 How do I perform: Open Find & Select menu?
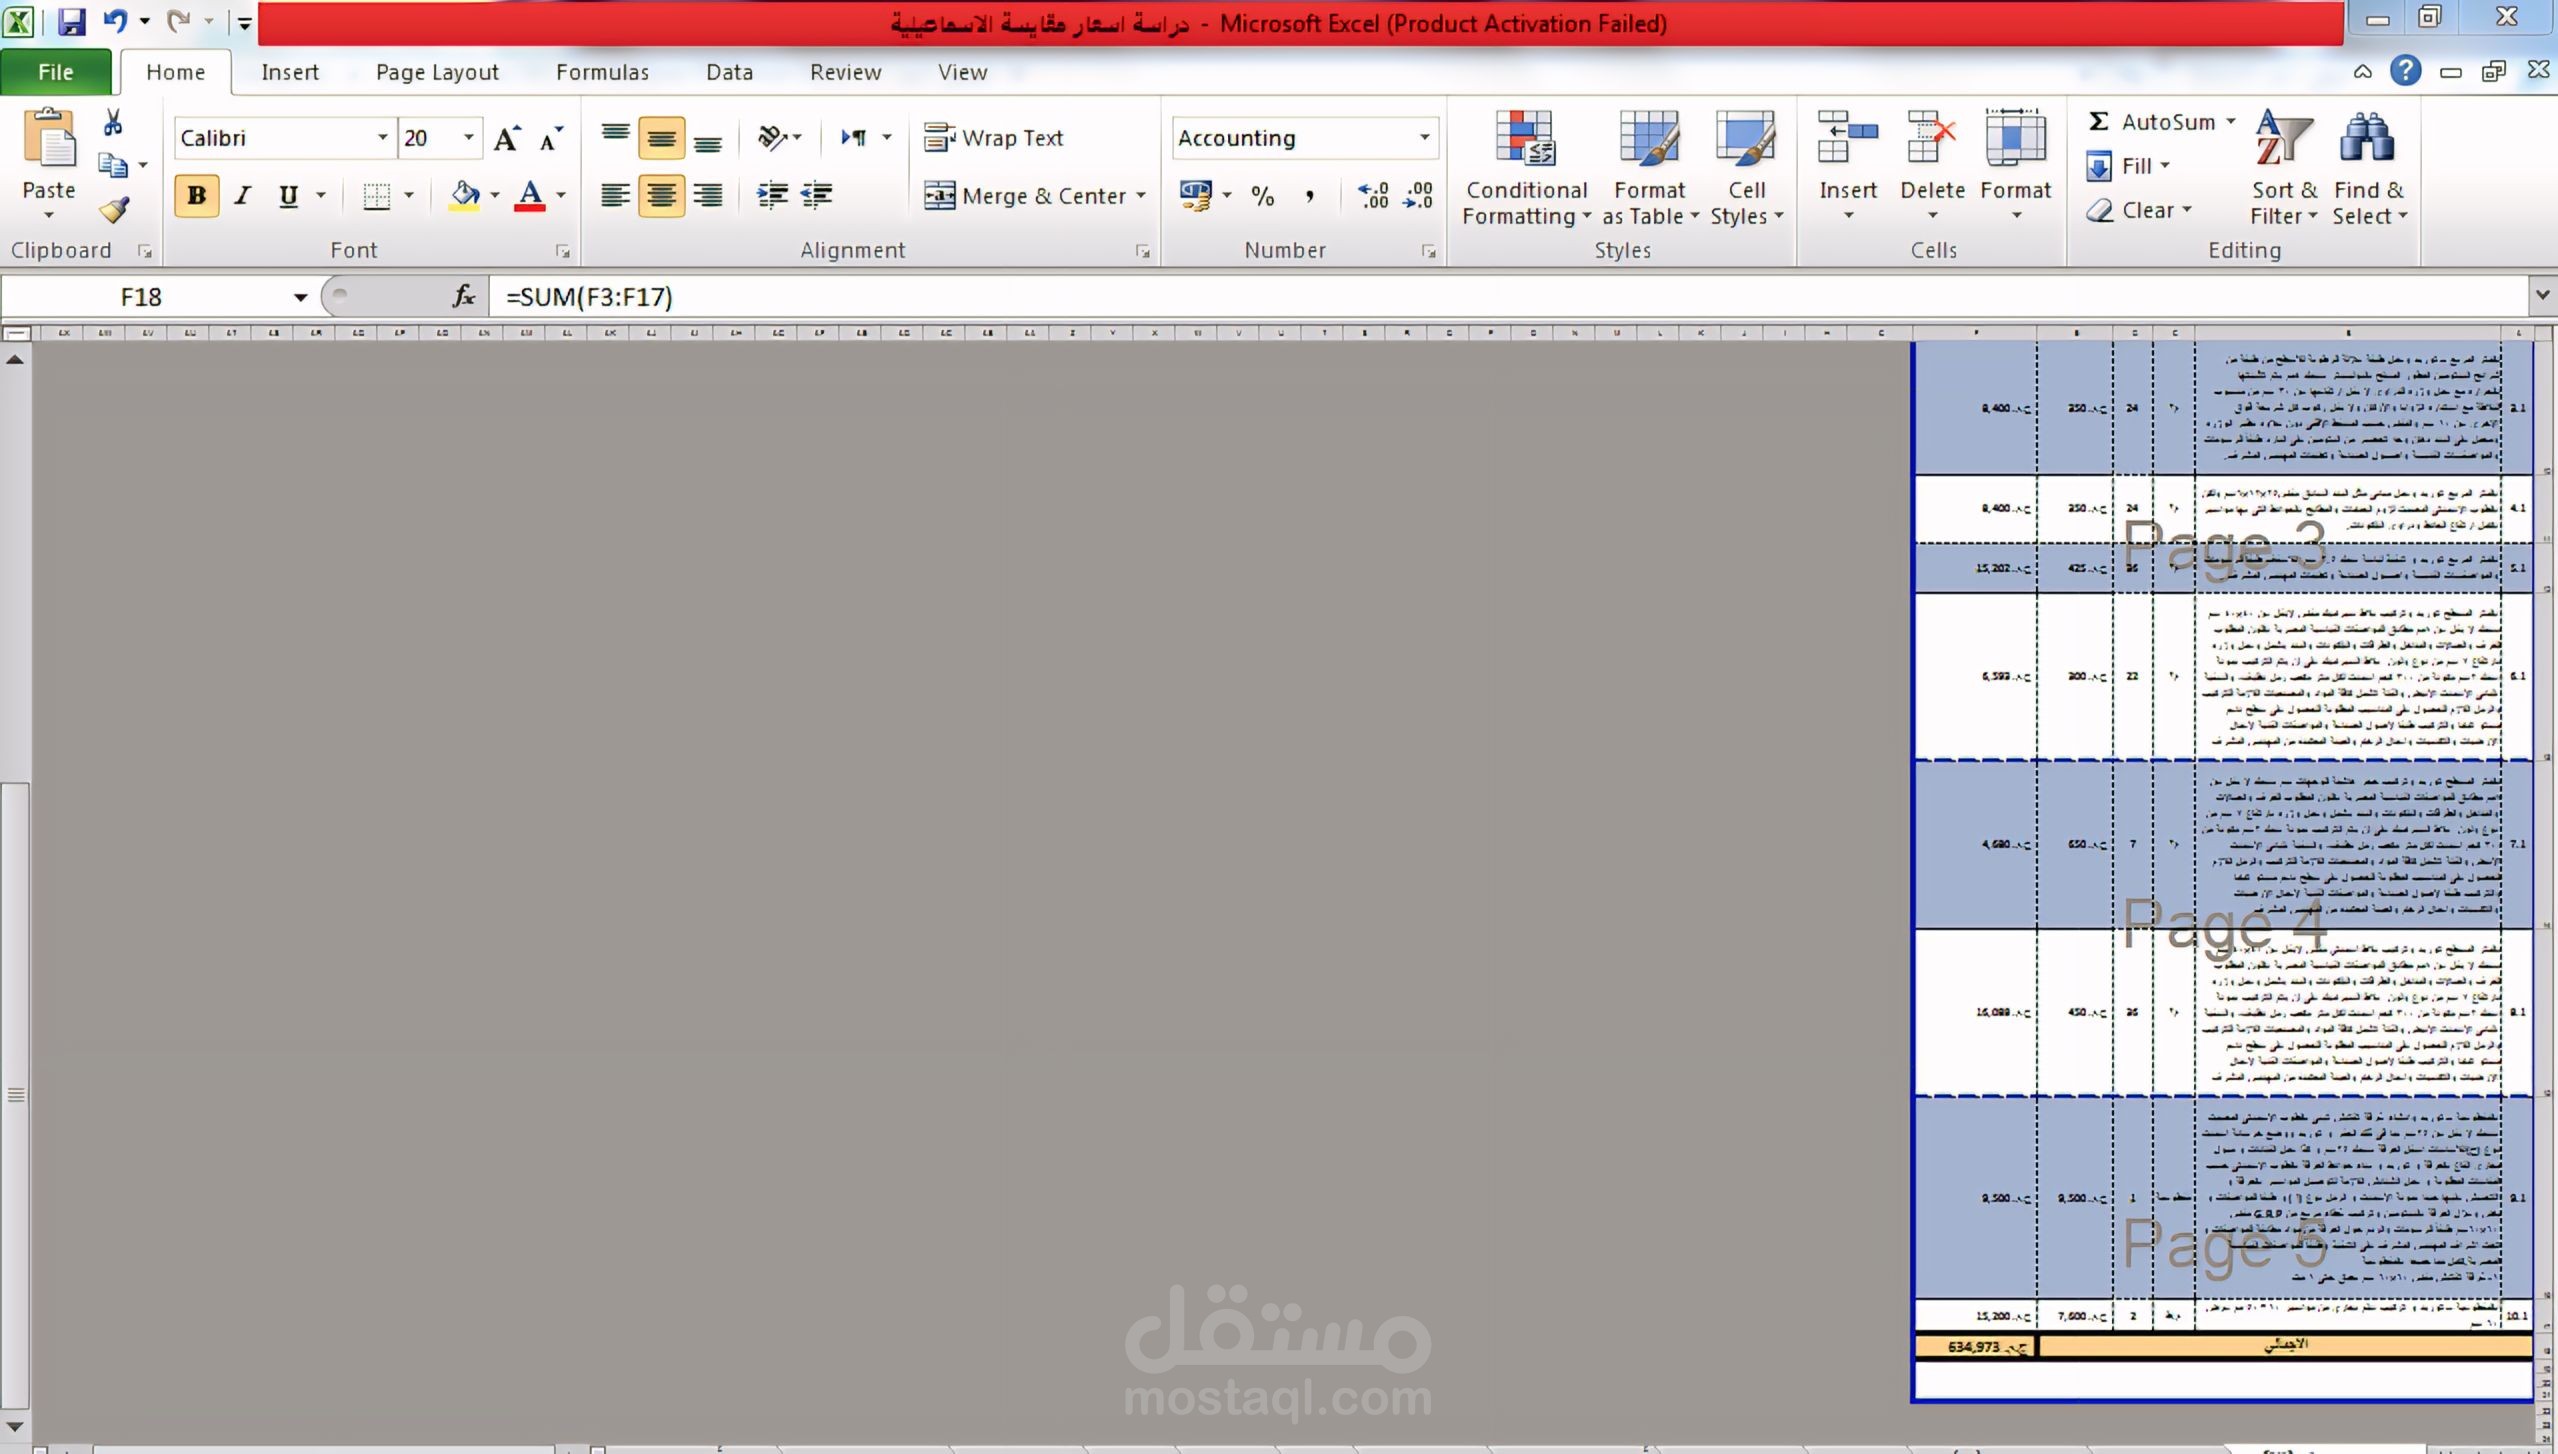[x=2369, y=168]
